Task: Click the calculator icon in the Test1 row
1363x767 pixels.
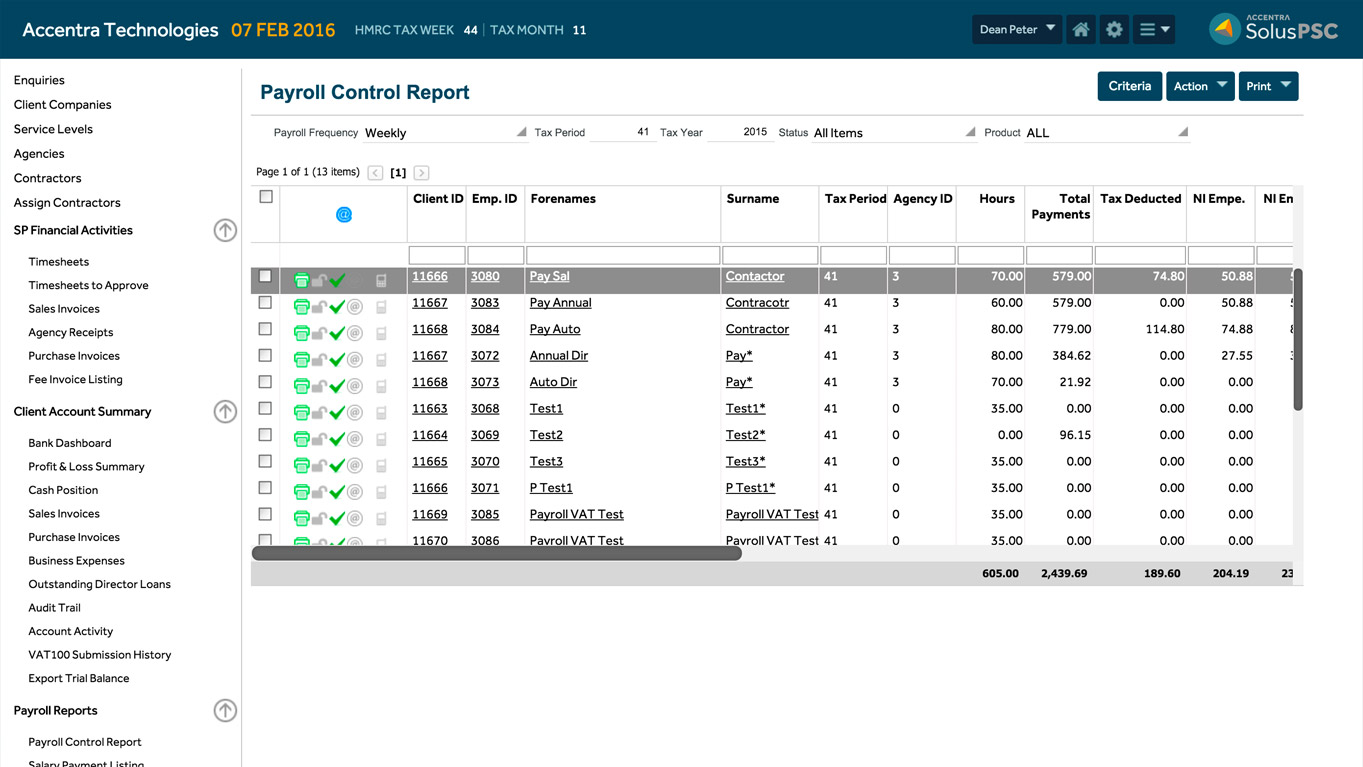Action: pos(381,413)
